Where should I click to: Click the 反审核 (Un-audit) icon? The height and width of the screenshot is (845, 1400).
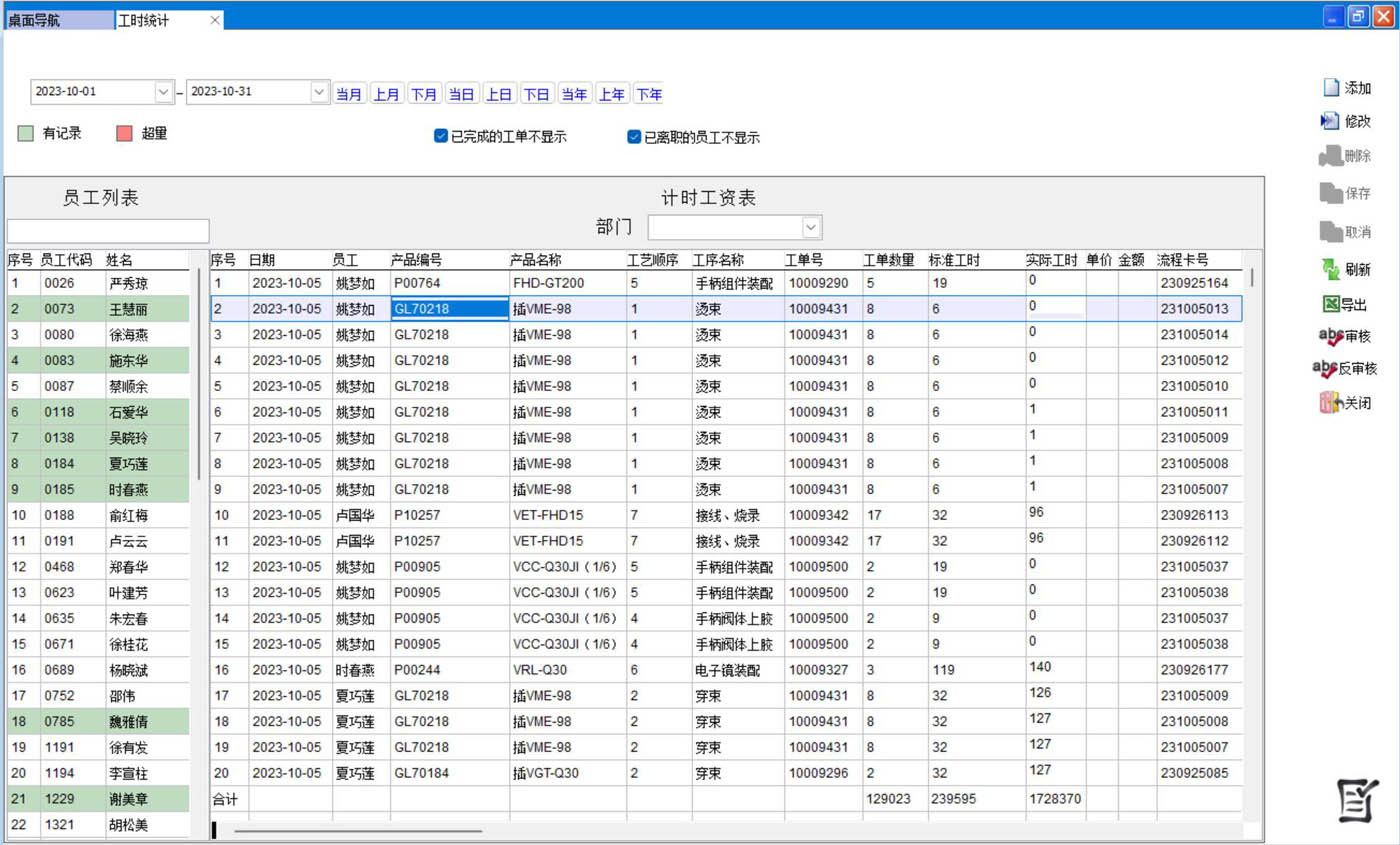pyautogui.click(x=1324, y=369)
